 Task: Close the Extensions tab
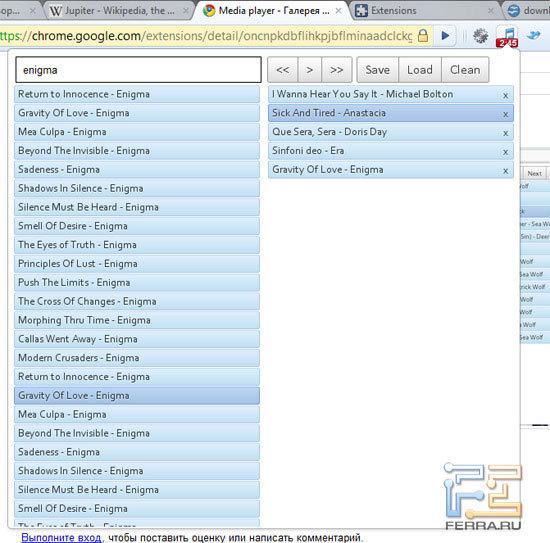[x=491, y=11]
